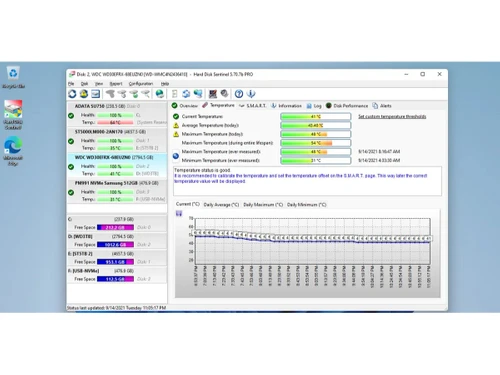
Task: Click Set custom temperature thresholds link
Action: [392, 116]
